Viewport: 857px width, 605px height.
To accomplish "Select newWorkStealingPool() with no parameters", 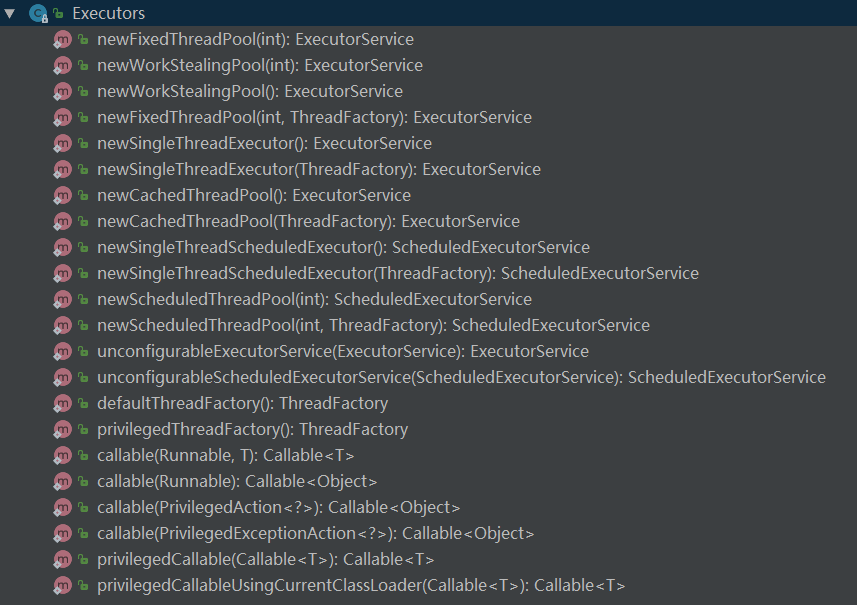I will click(250, 91).
